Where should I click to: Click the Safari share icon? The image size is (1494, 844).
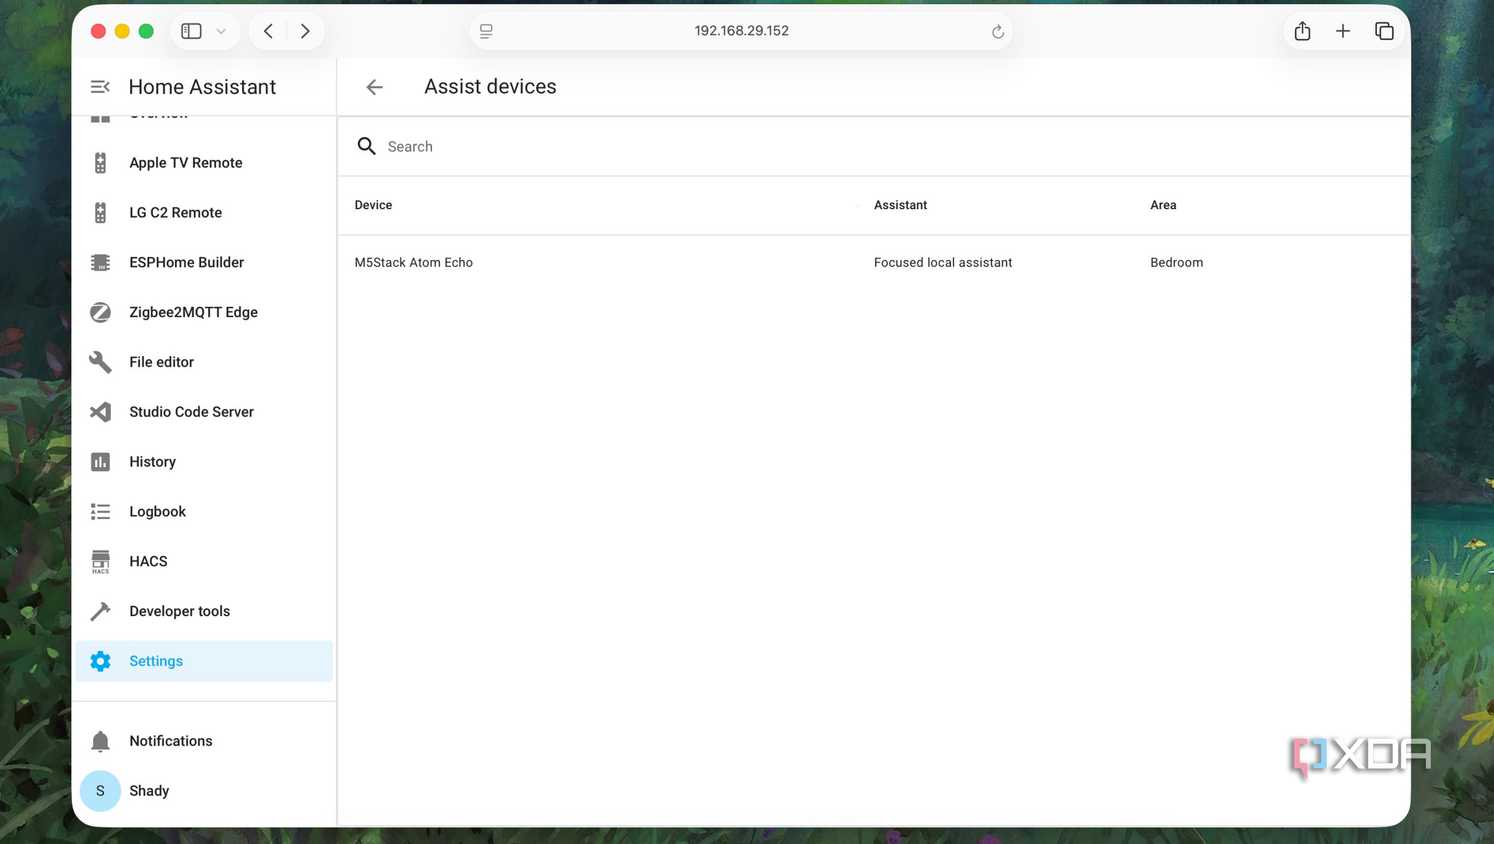(1302, 31)
